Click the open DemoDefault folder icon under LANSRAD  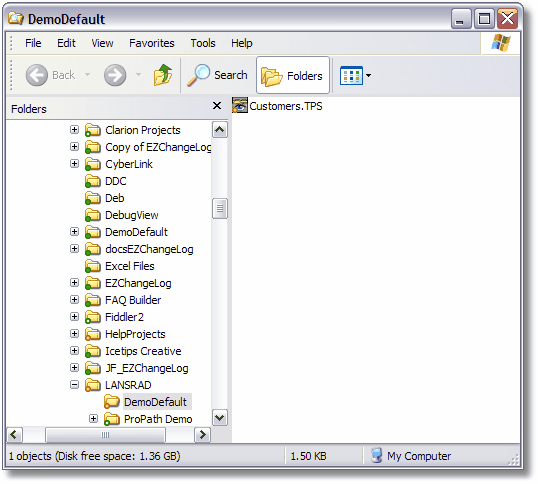pyautogui.click(x=112, y=402)
